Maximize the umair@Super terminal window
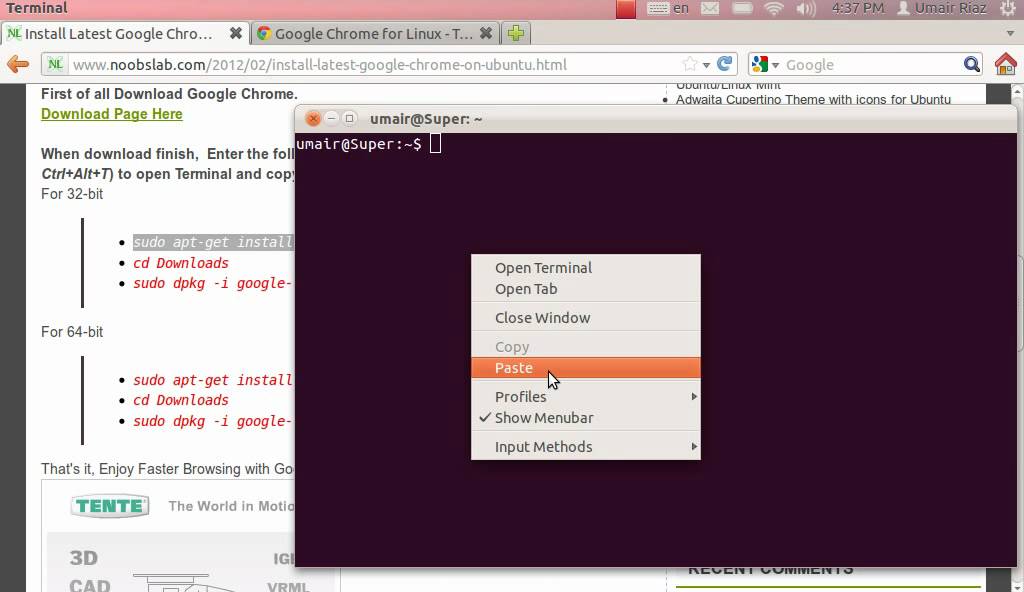 point(349,118)
